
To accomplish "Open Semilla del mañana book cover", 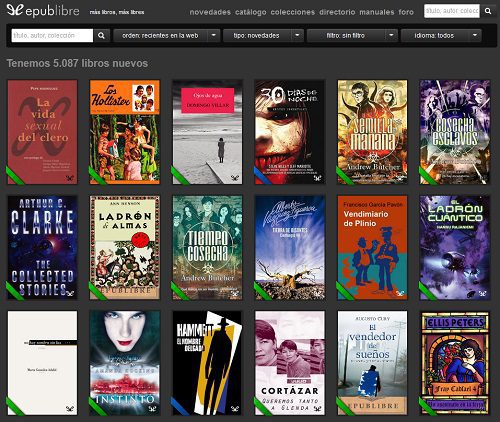I will tap(372, 132).
